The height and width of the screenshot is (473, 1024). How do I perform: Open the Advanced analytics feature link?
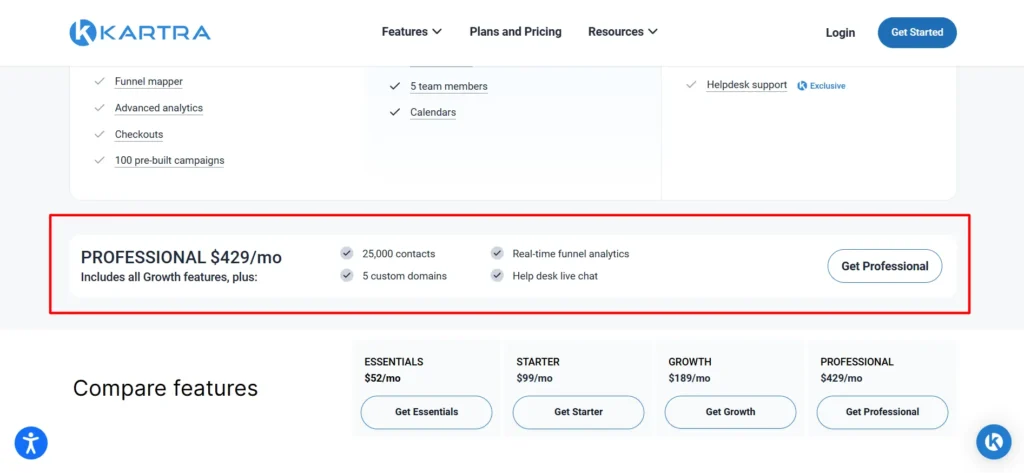[x=159, y=108]
